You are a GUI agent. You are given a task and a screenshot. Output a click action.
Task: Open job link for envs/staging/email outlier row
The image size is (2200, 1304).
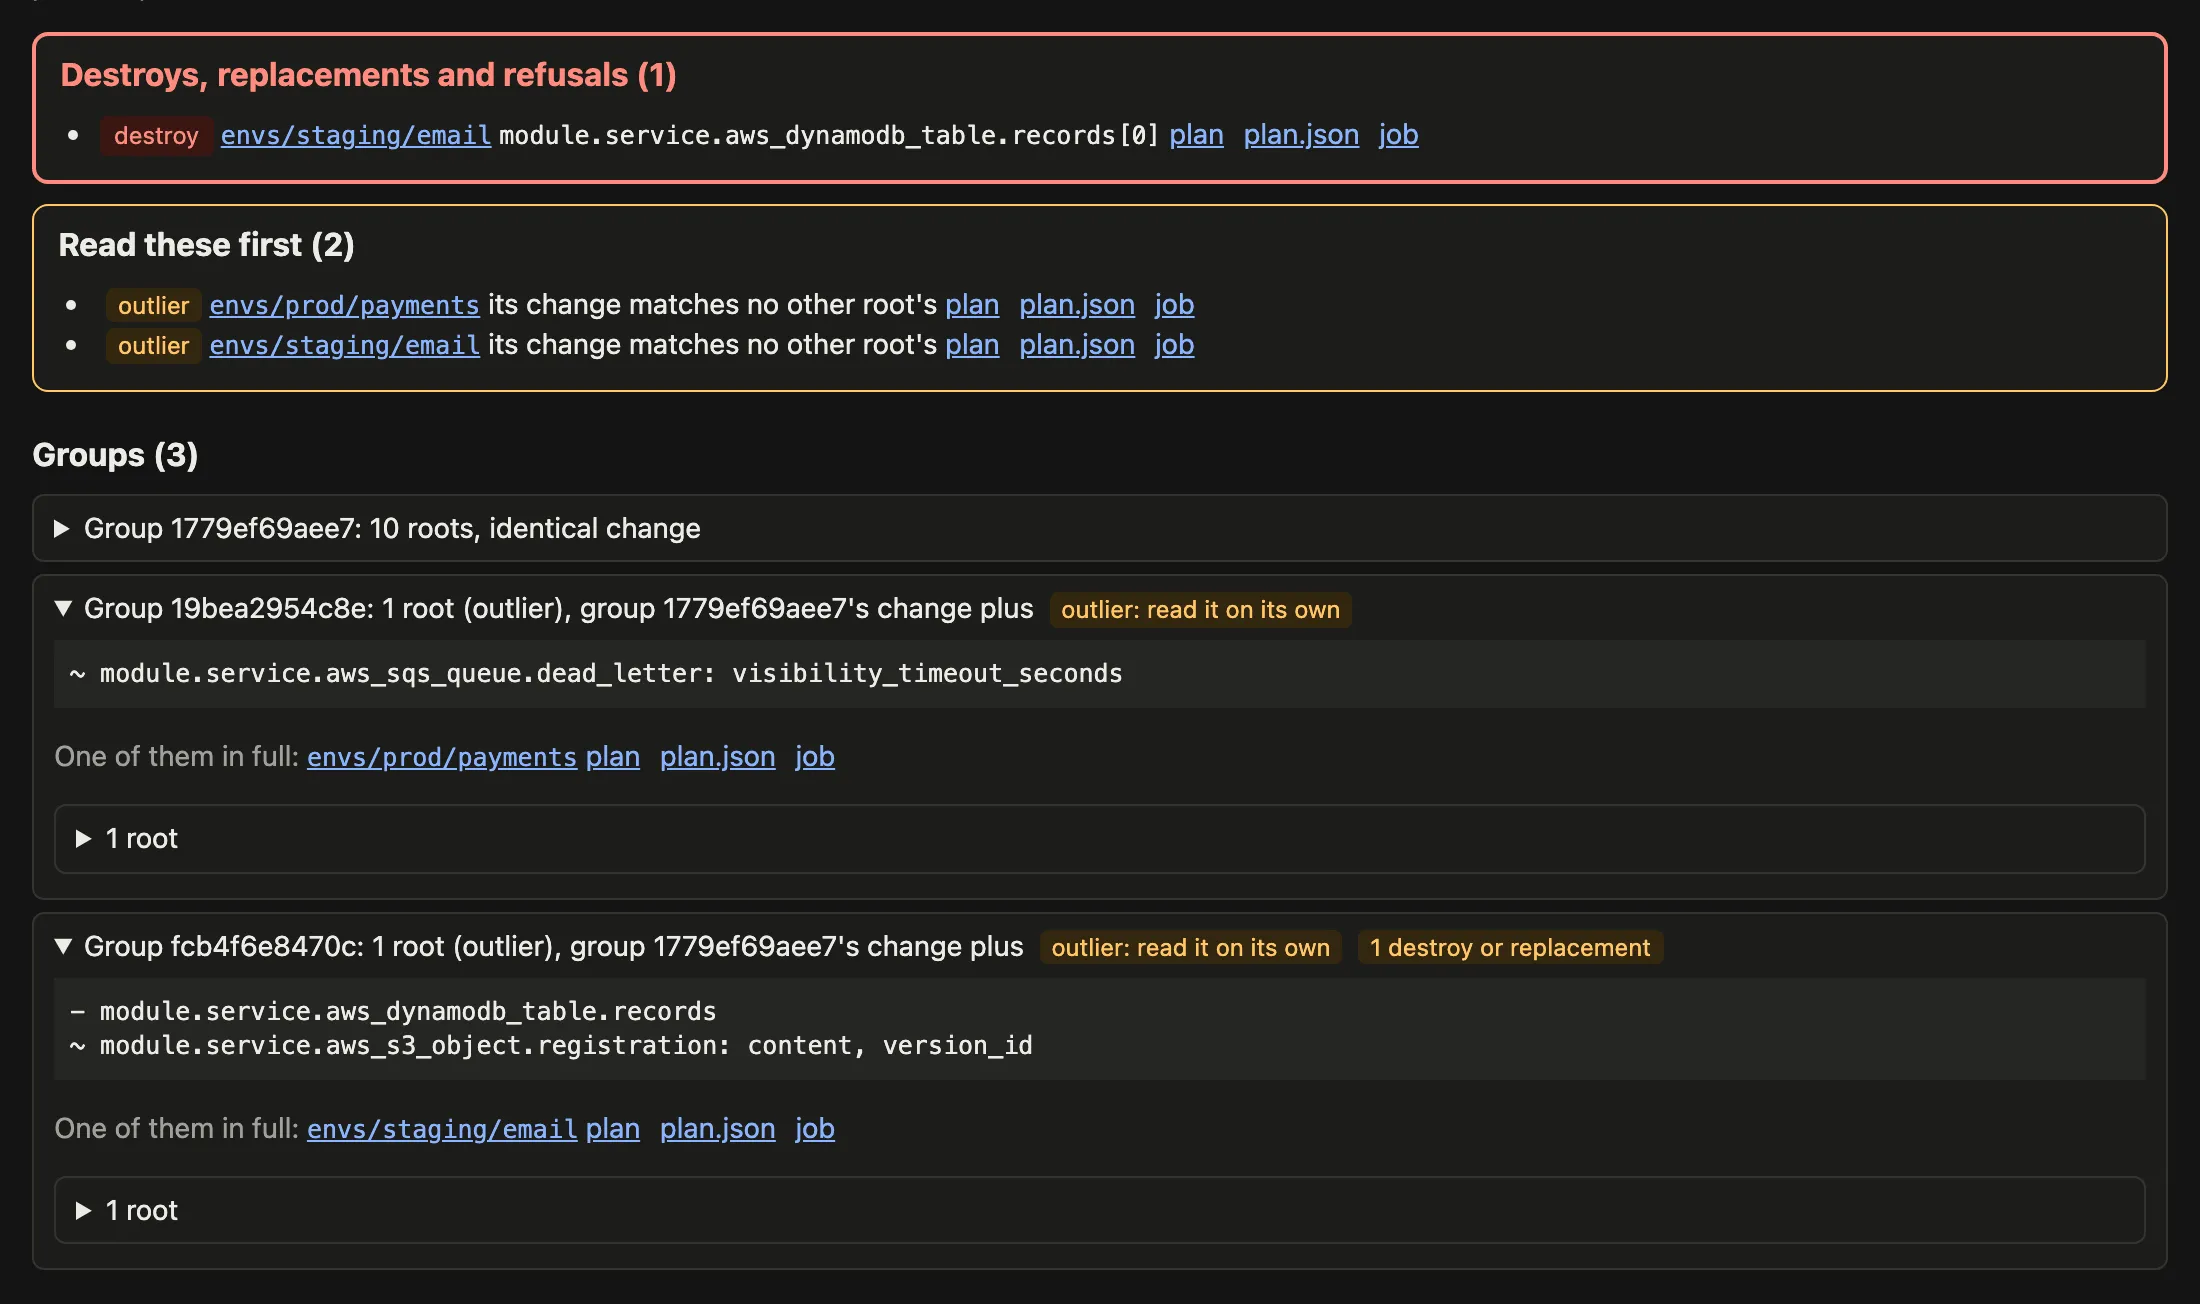pos(1174,345)
